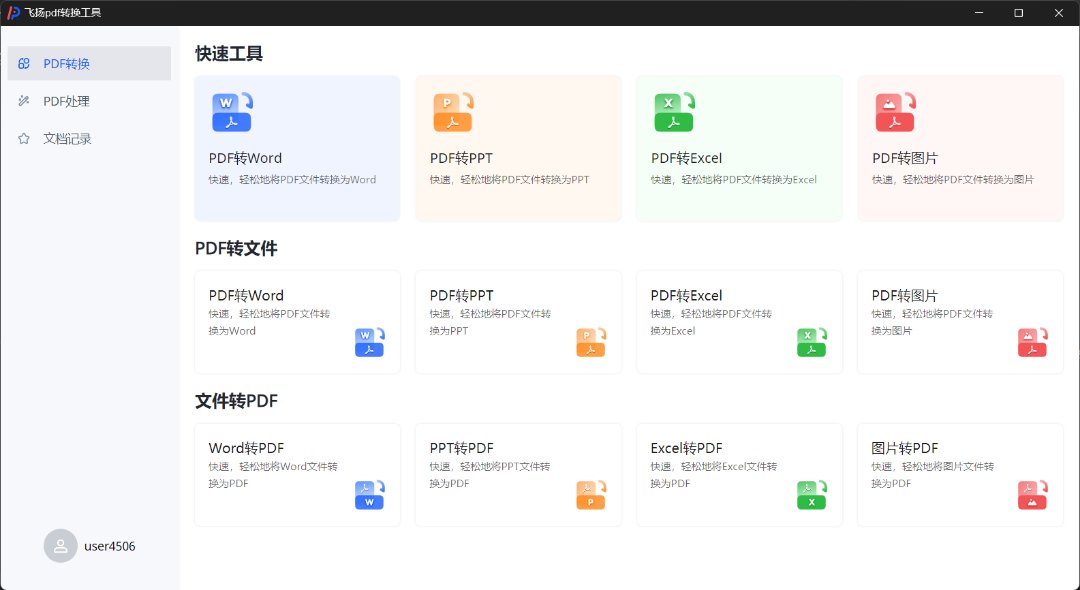
Task: Maximize the application window
Action: [x=1018, y=13]
